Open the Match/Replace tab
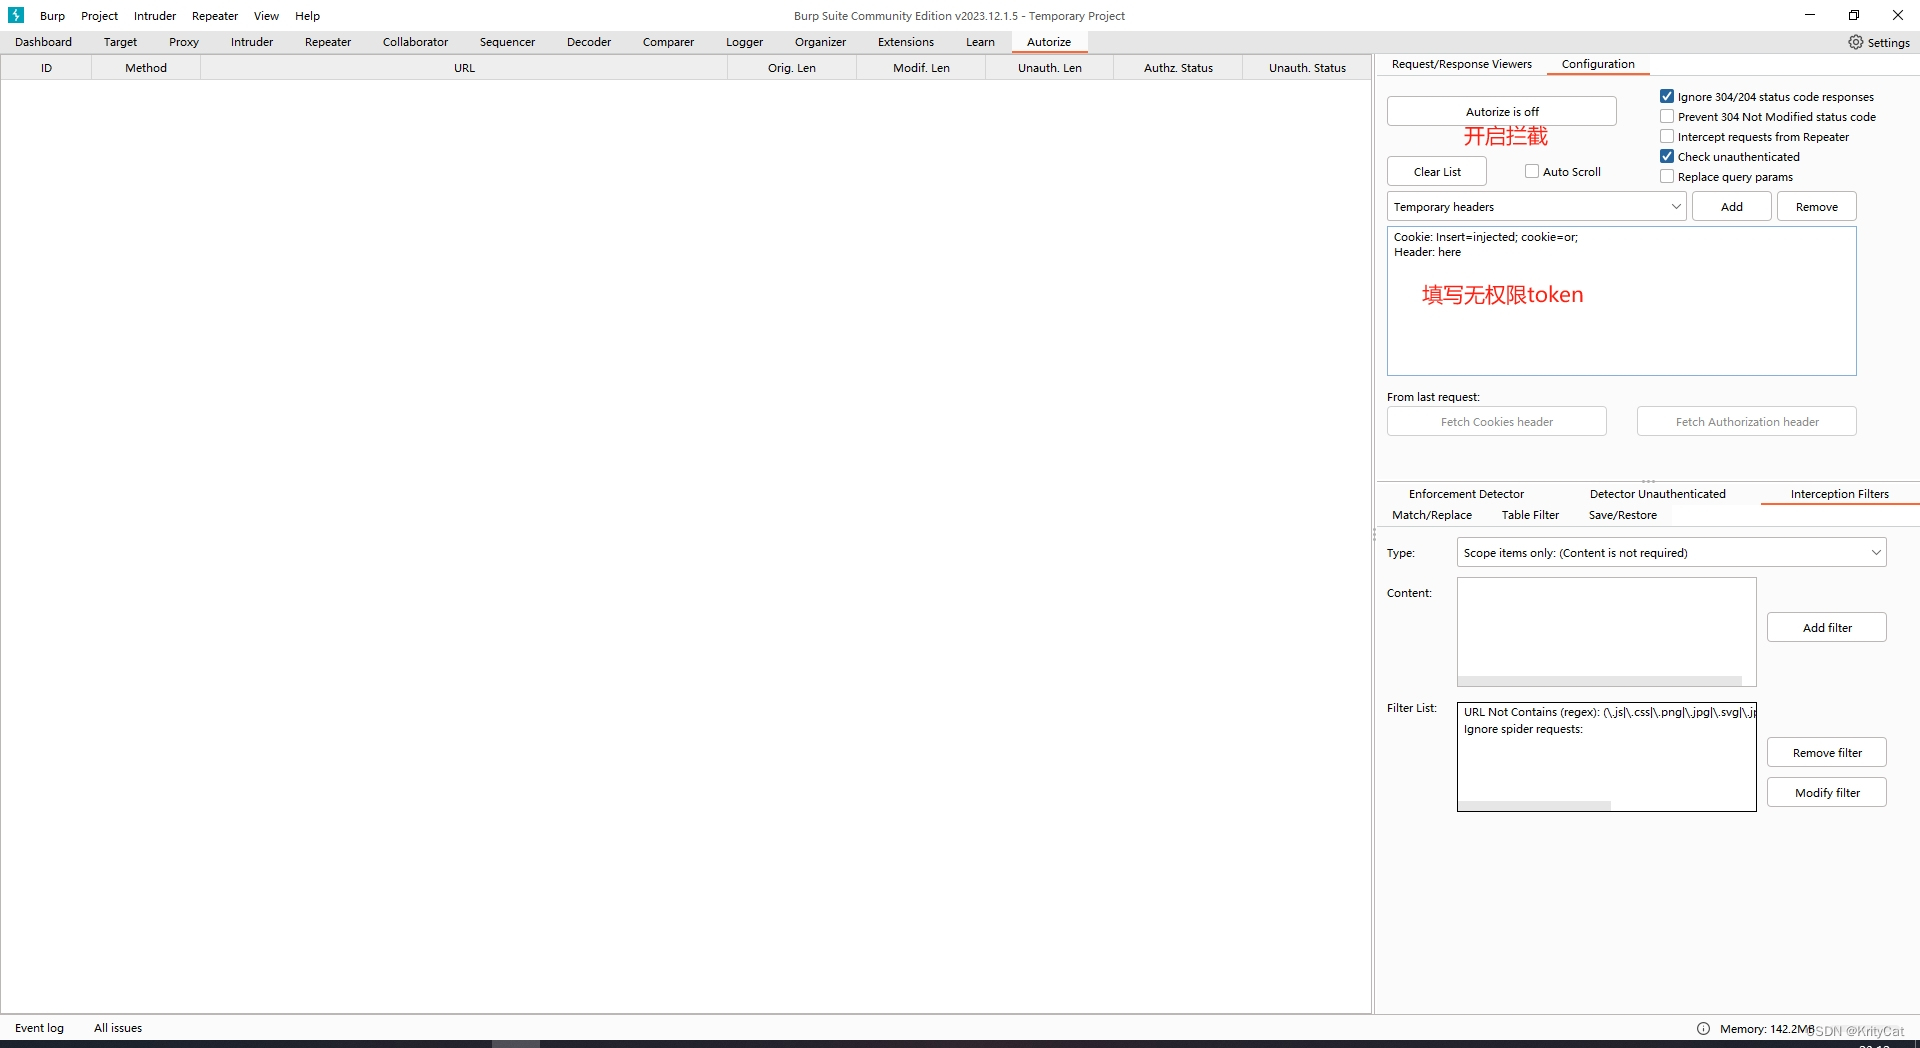This screenshot has height=1048, width=1920. pyautogui.click(x=1432, y=515)
